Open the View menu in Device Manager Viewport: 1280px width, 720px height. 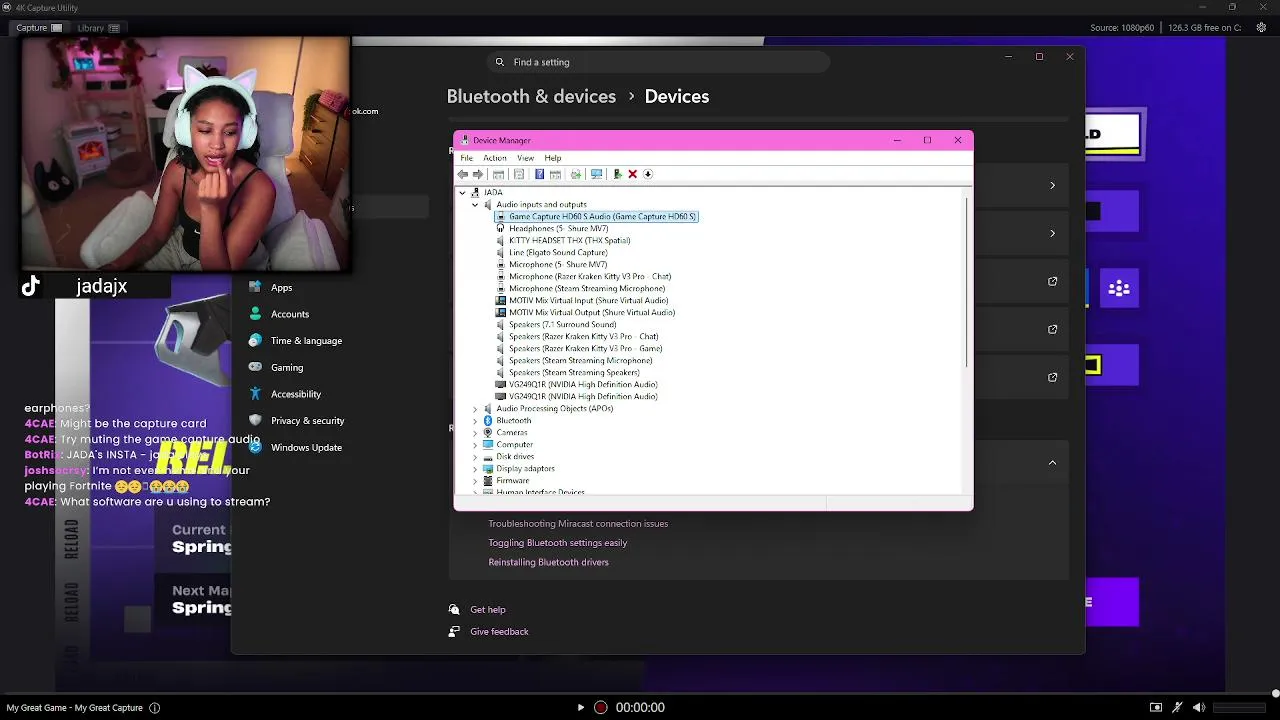(x=525, y=158)
